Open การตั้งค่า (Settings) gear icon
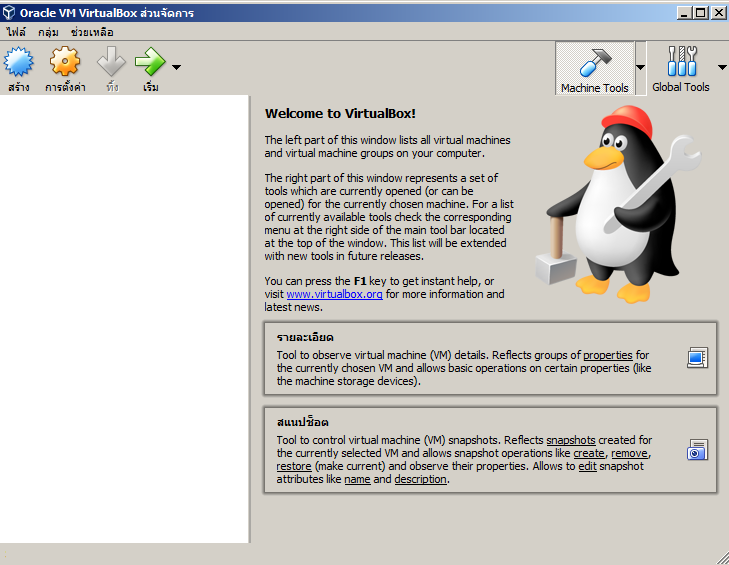 [x=65, y=61]
